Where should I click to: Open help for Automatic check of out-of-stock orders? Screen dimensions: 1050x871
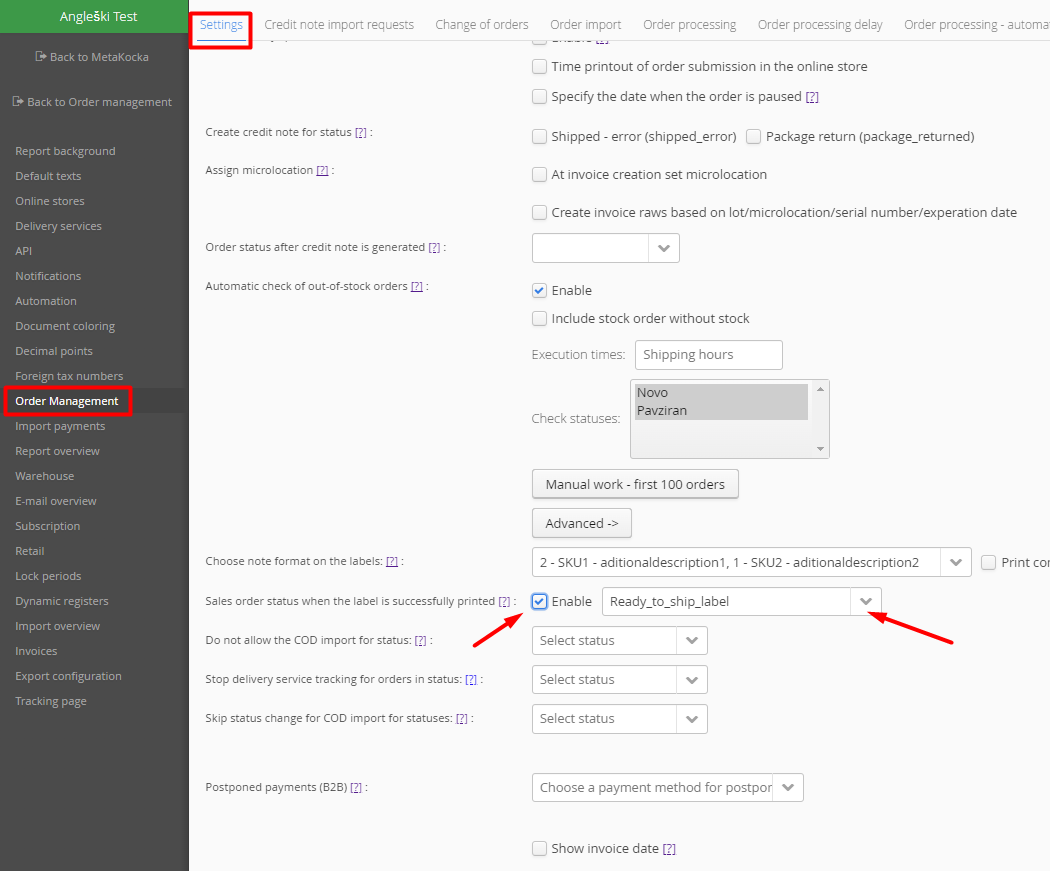point(417,287)
